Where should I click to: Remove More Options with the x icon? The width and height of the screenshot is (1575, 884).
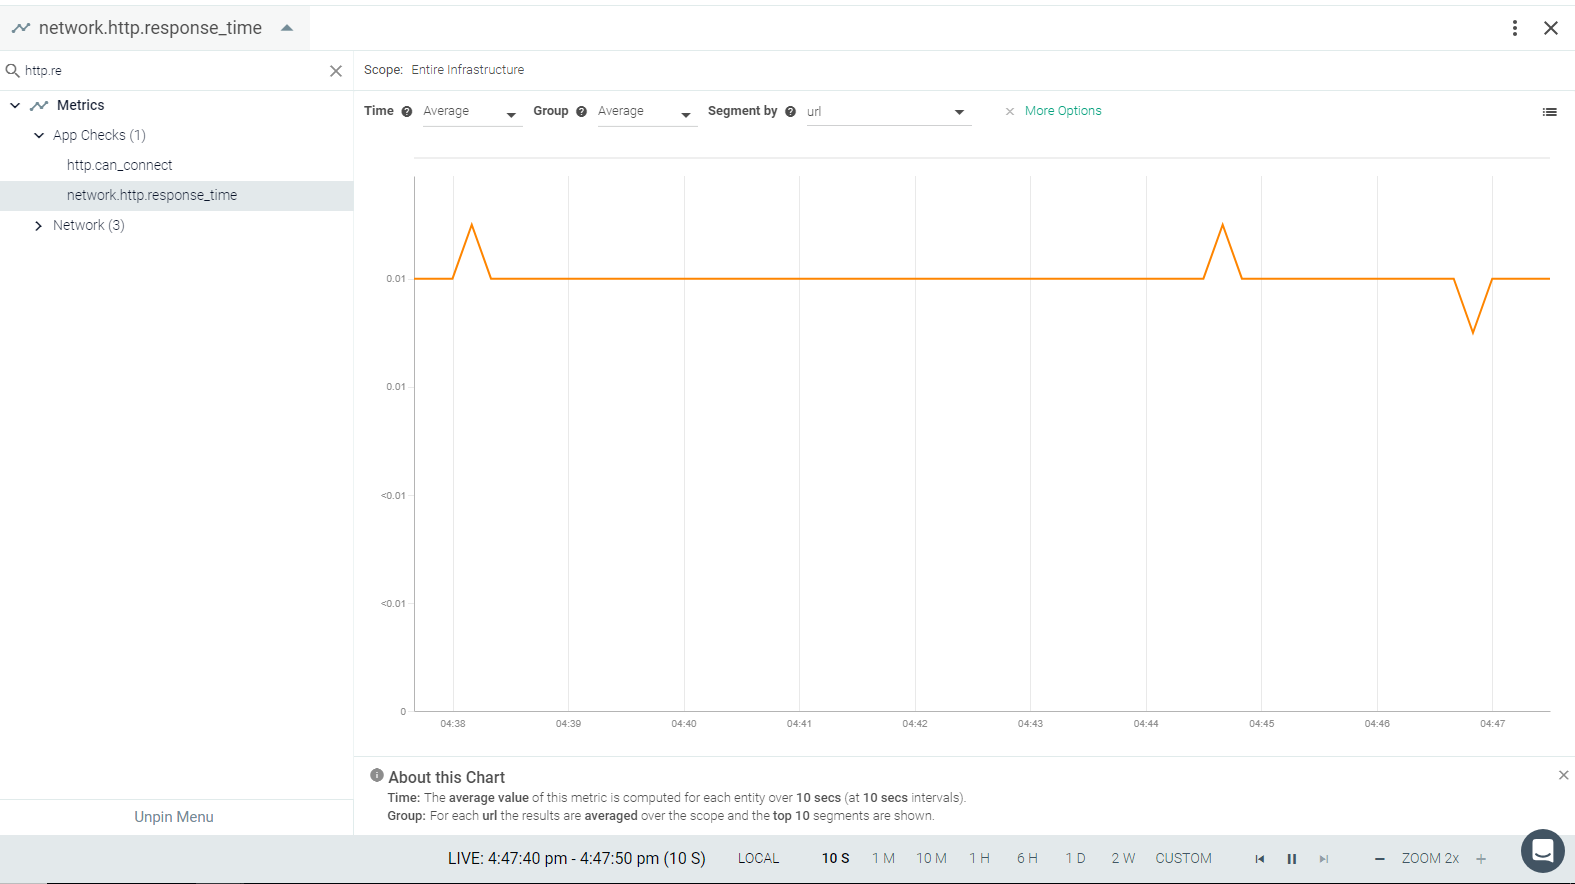tap(1010, 112)
